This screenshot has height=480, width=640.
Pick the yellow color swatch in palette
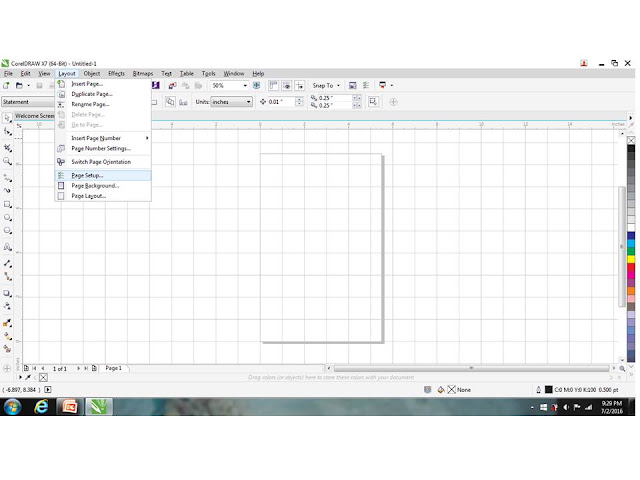pyautogui.click(x=631, y=259)
